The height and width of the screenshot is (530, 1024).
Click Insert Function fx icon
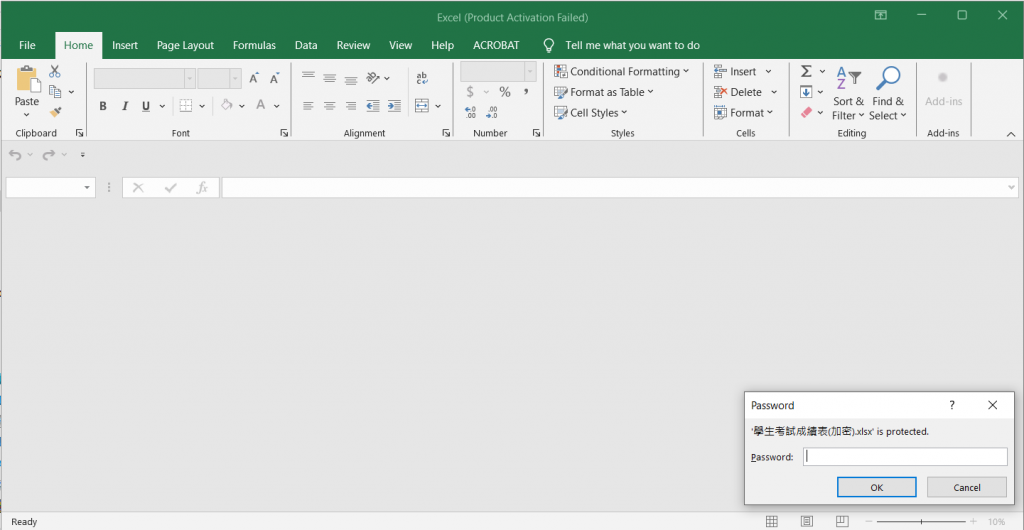click(x=202, y=188)
